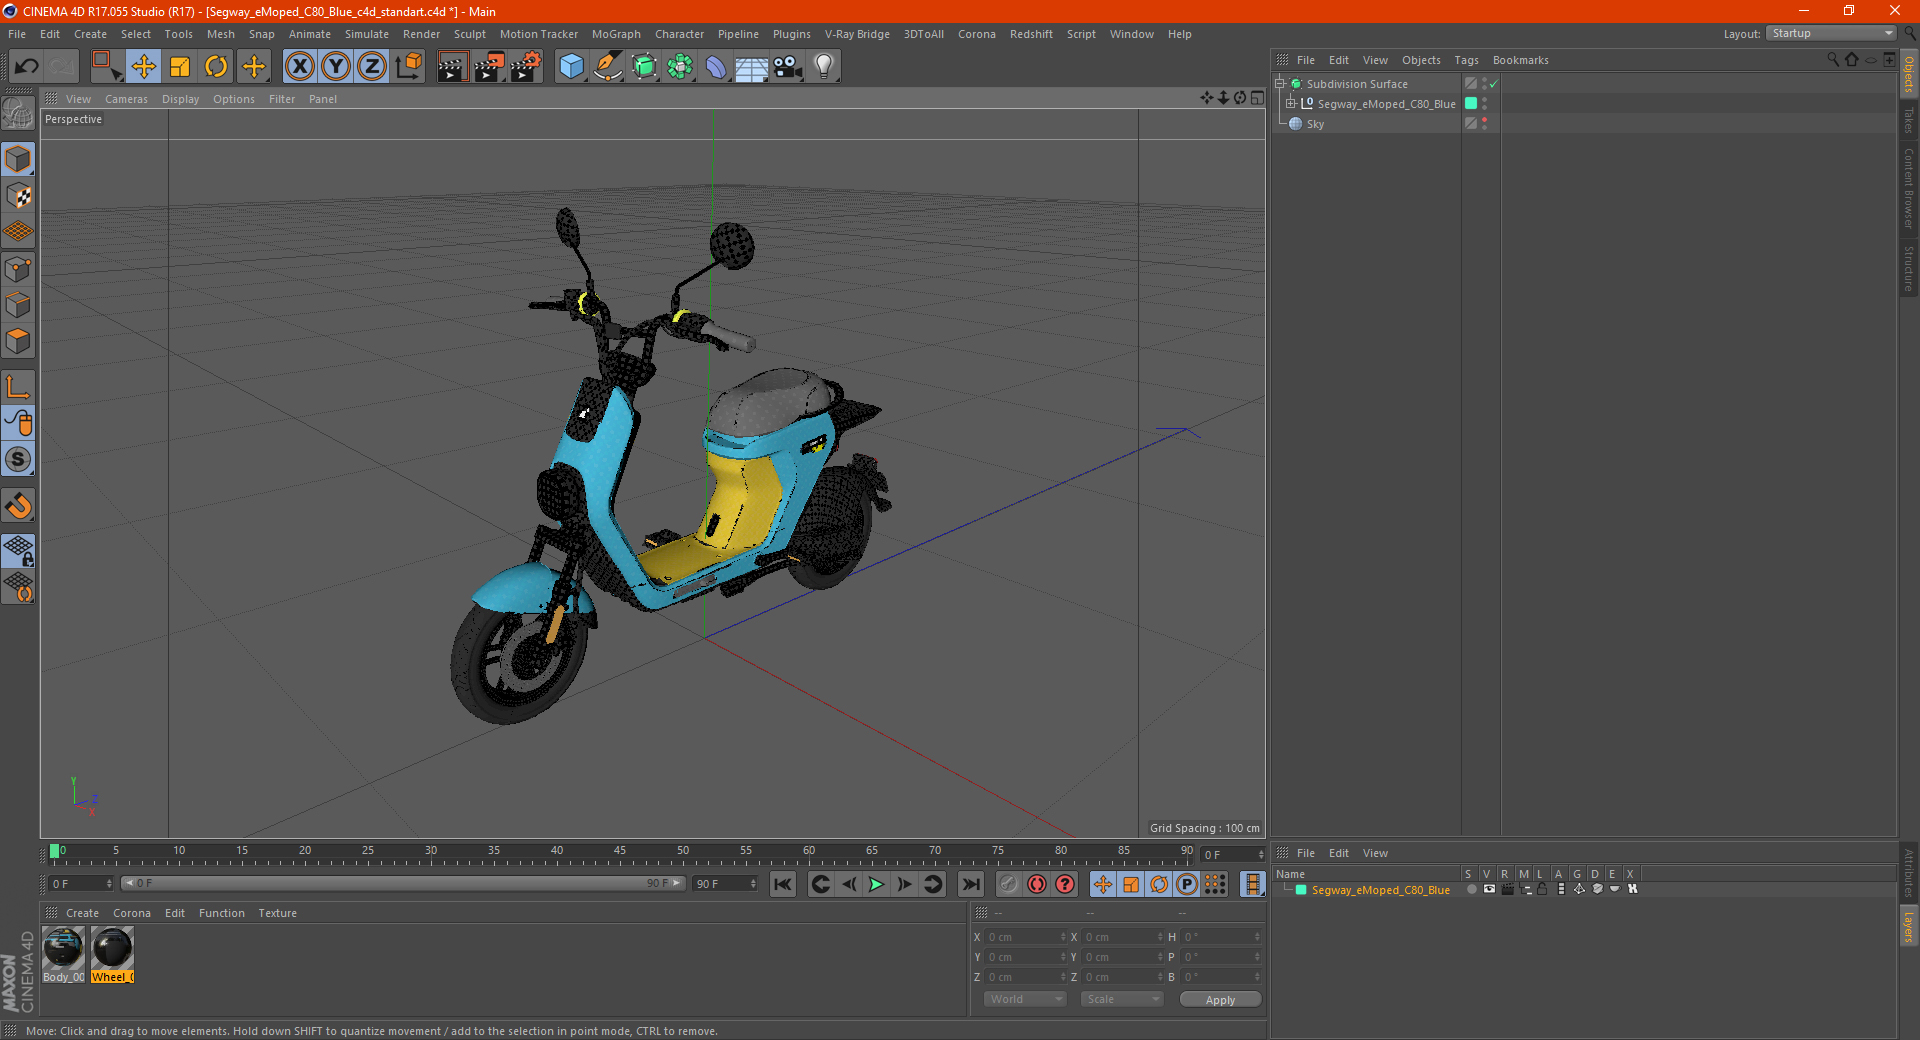Toggle the locked workplane
Image resolution: width=1920 pixels, height=1040 pixels.
18,551
